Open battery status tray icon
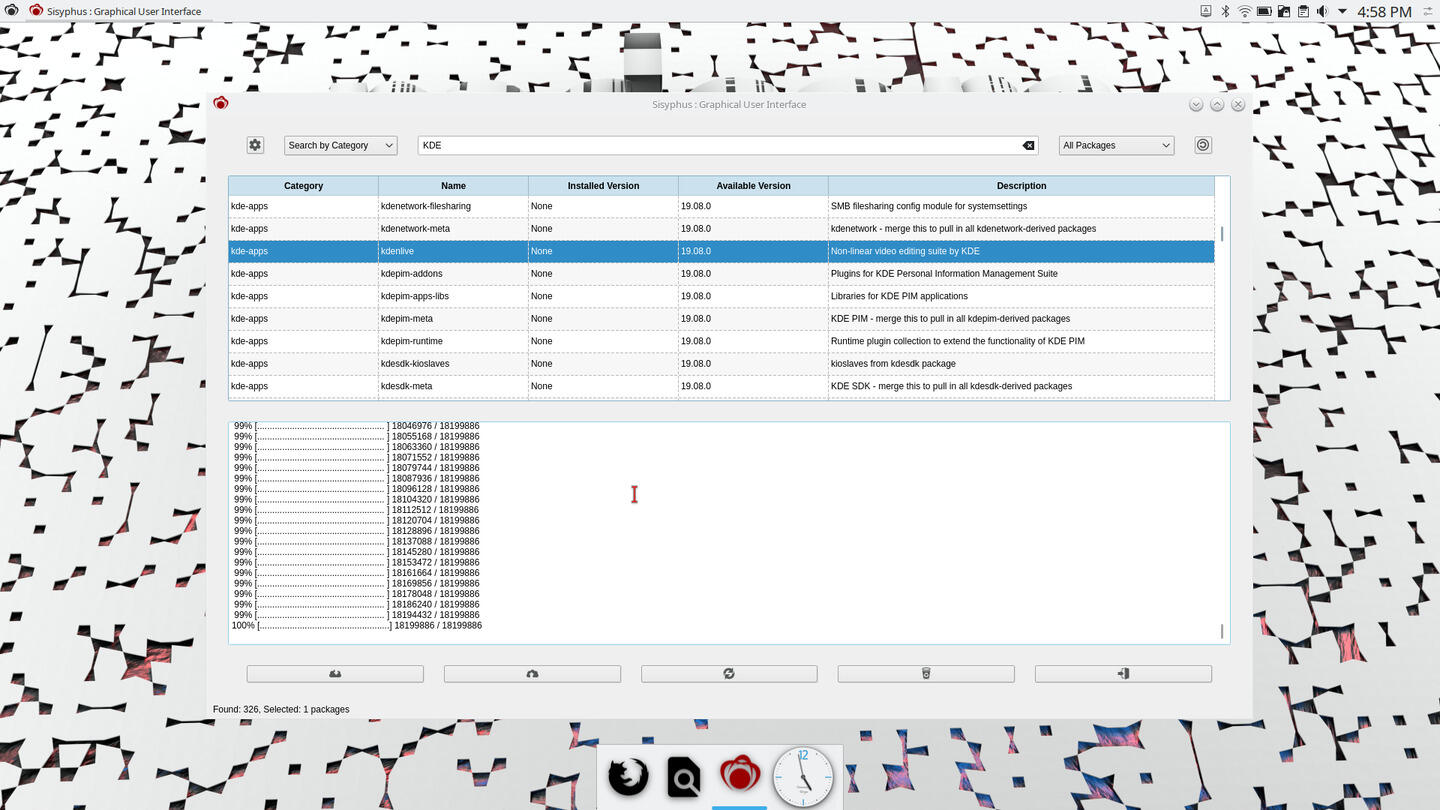The height and width of the screenshot is (810, 1440). pyautogui.click(x=1264, y=11)
